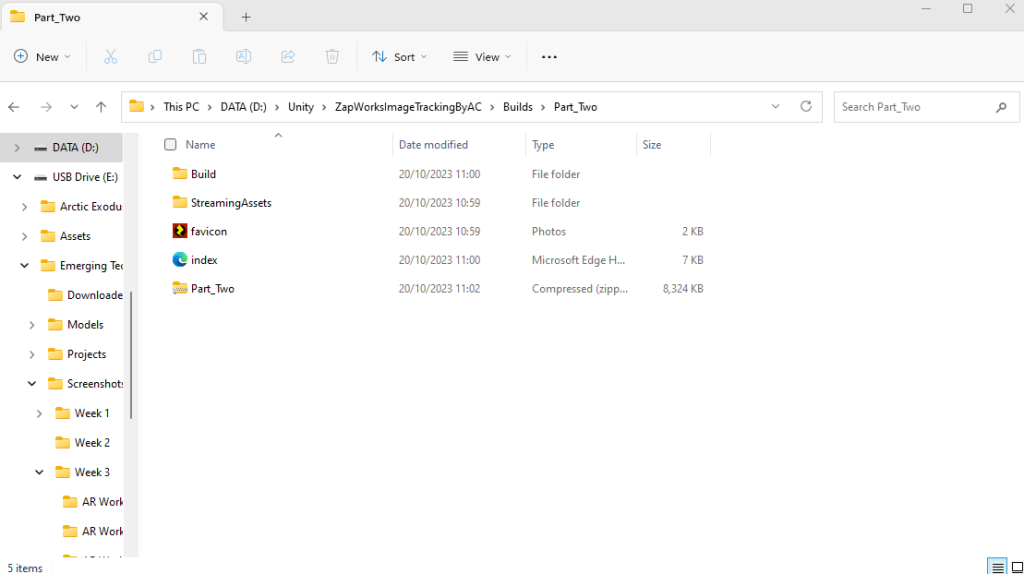The image size is (1024, 574).
Task: Switch to large thumbnails view toggle
Action: point(1015,567)
